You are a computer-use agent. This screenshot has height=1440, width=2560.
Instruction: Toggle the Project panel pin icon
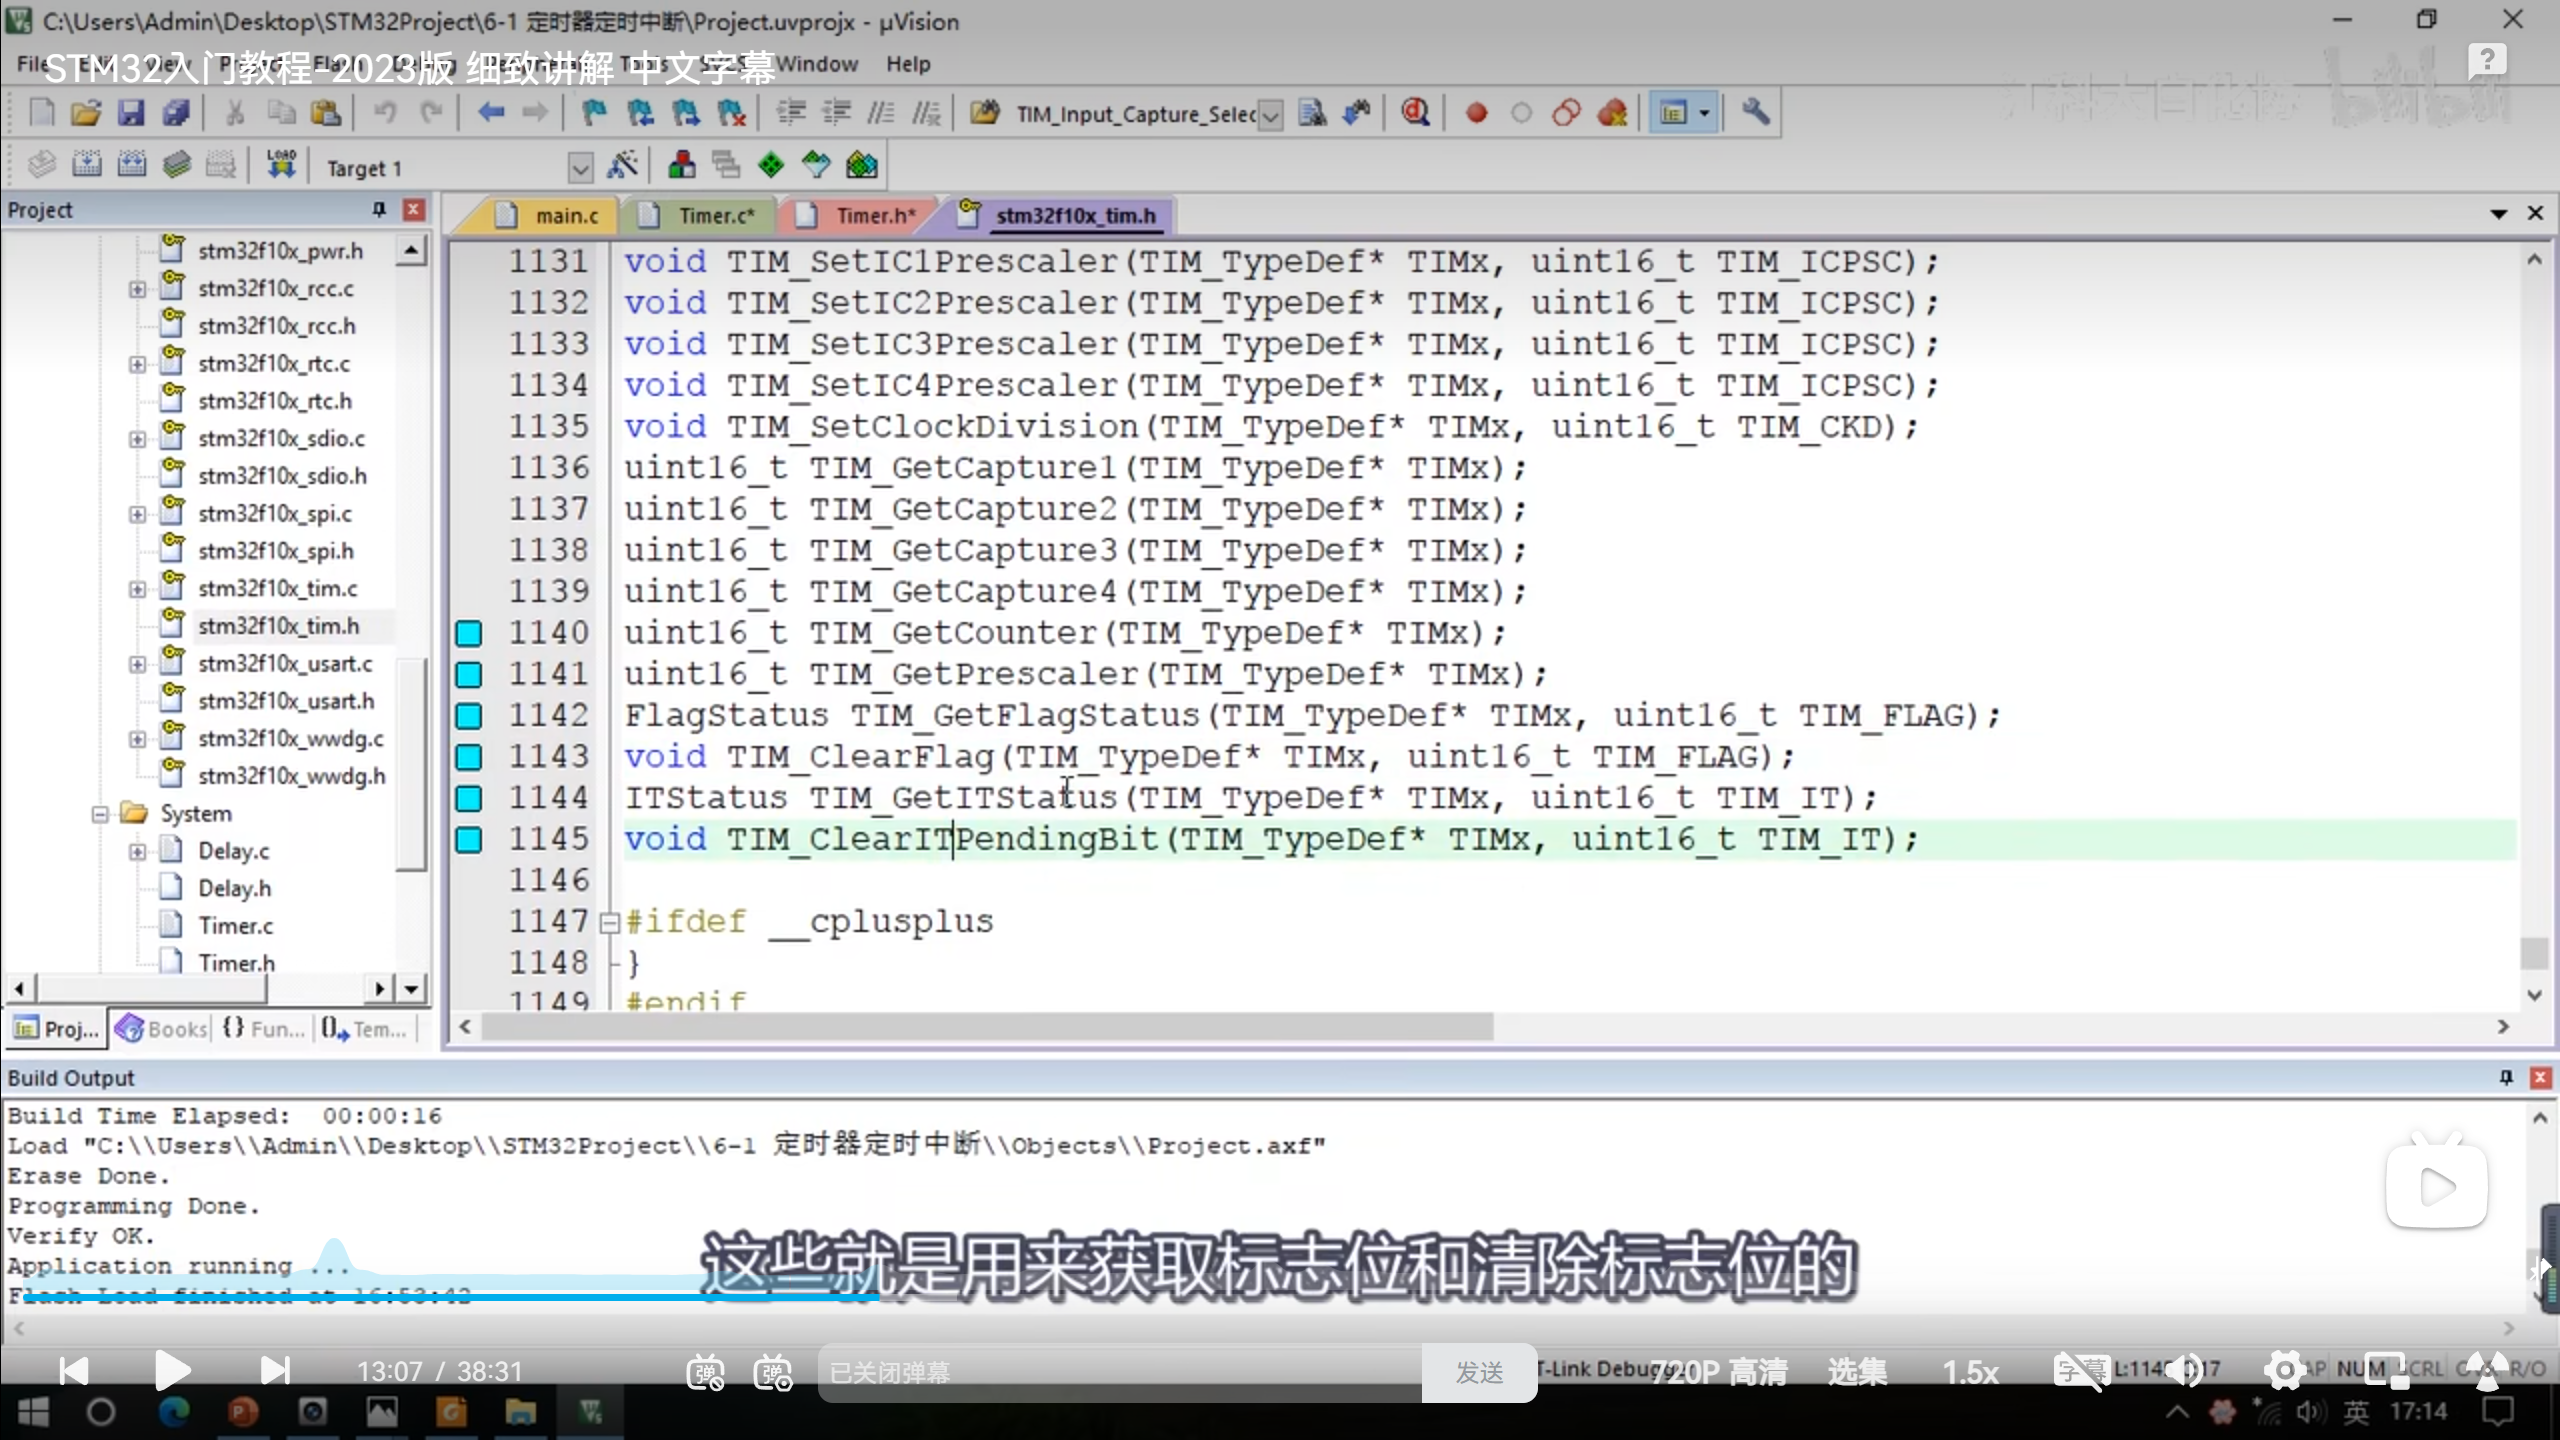click(x=379, y=209)
